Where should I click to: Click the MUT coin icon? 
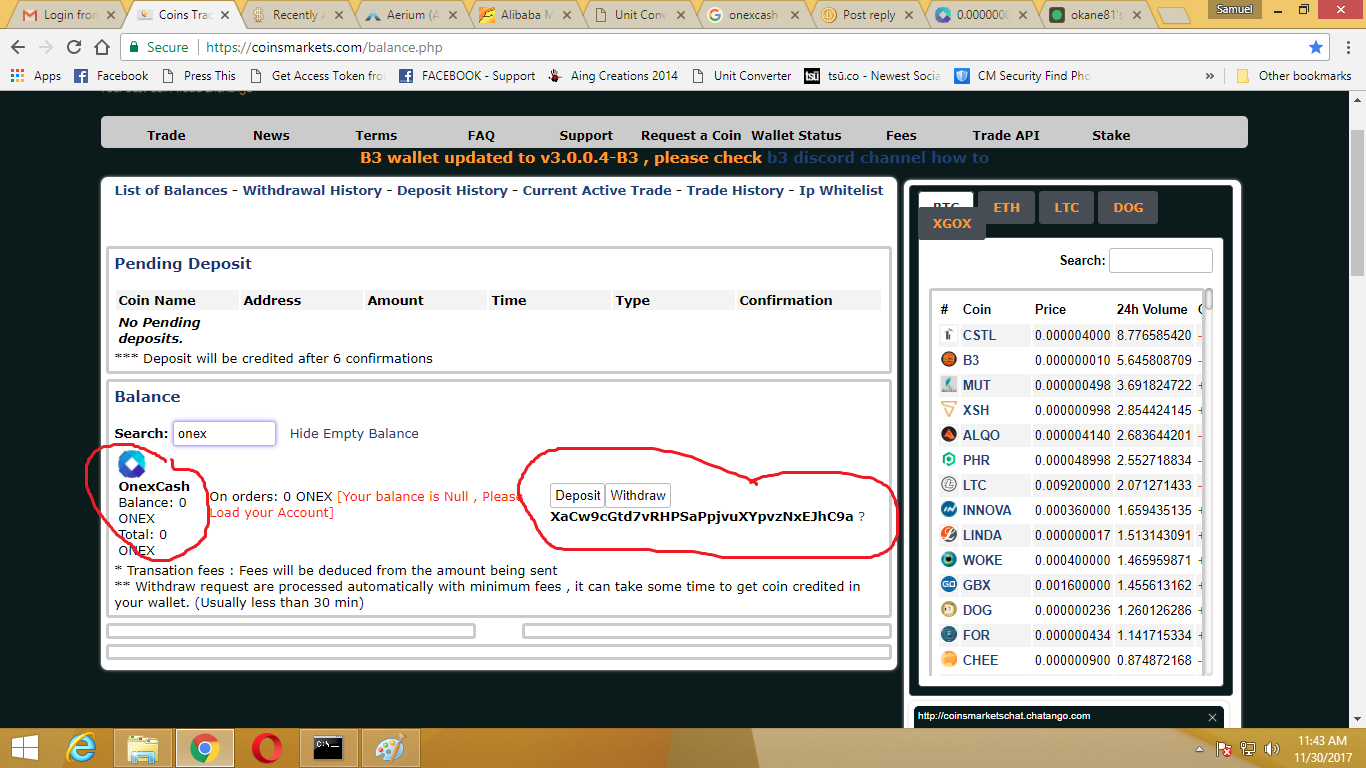click(x=949, y=385)
